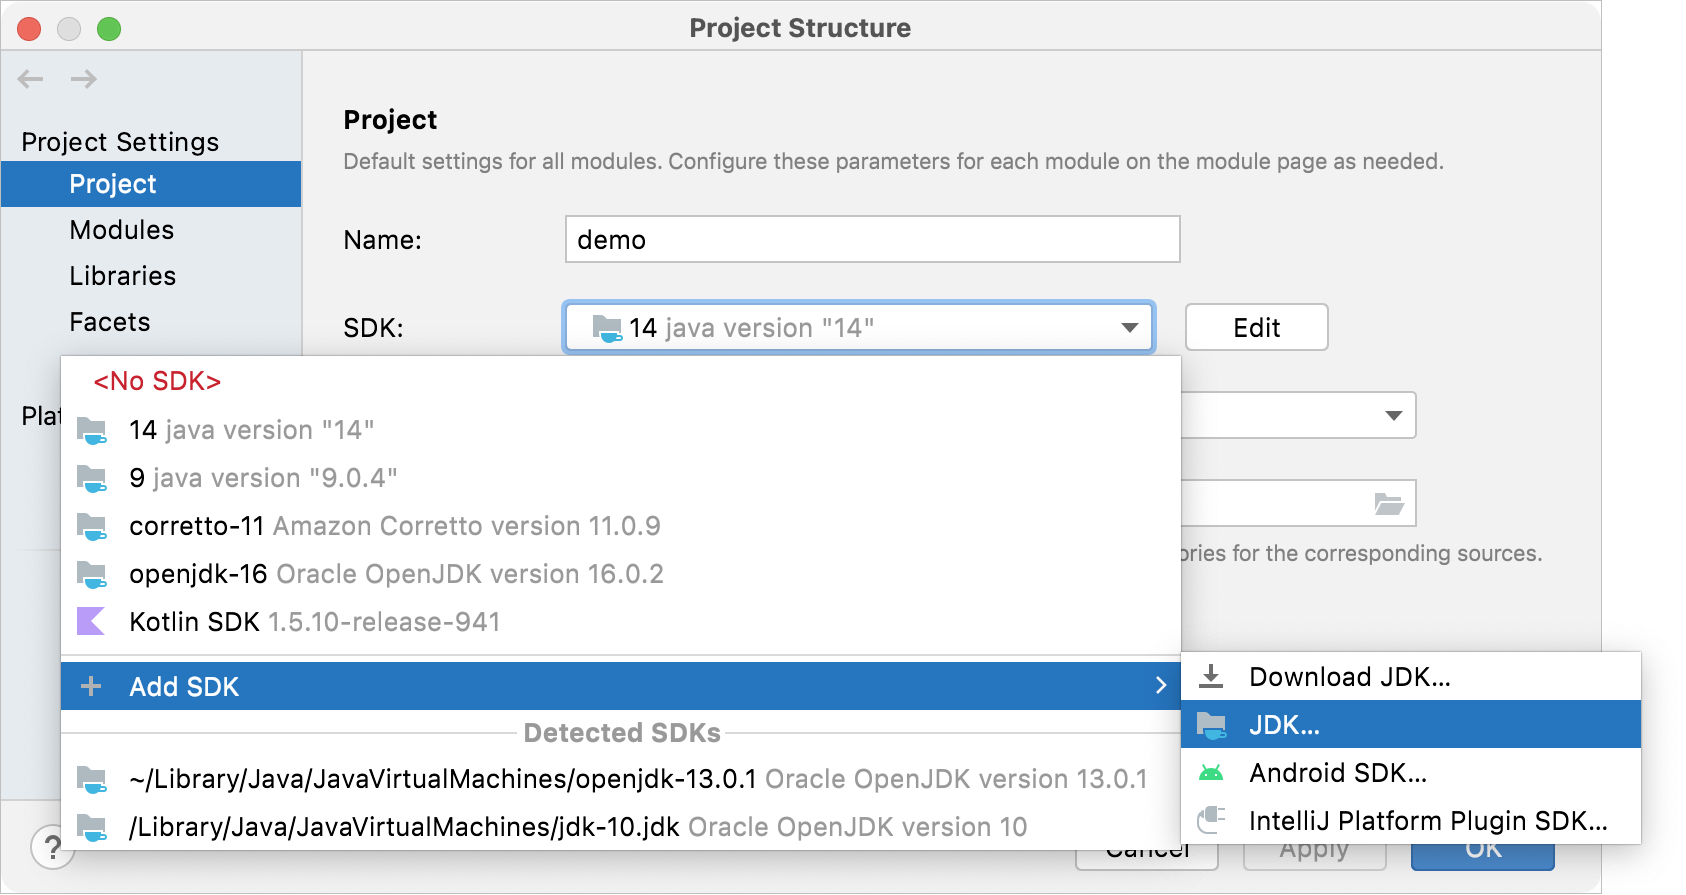This screenshot has height=895, width=1686.
Task: Select Project in Project Settings sidebar
Action: pos(151,184)
